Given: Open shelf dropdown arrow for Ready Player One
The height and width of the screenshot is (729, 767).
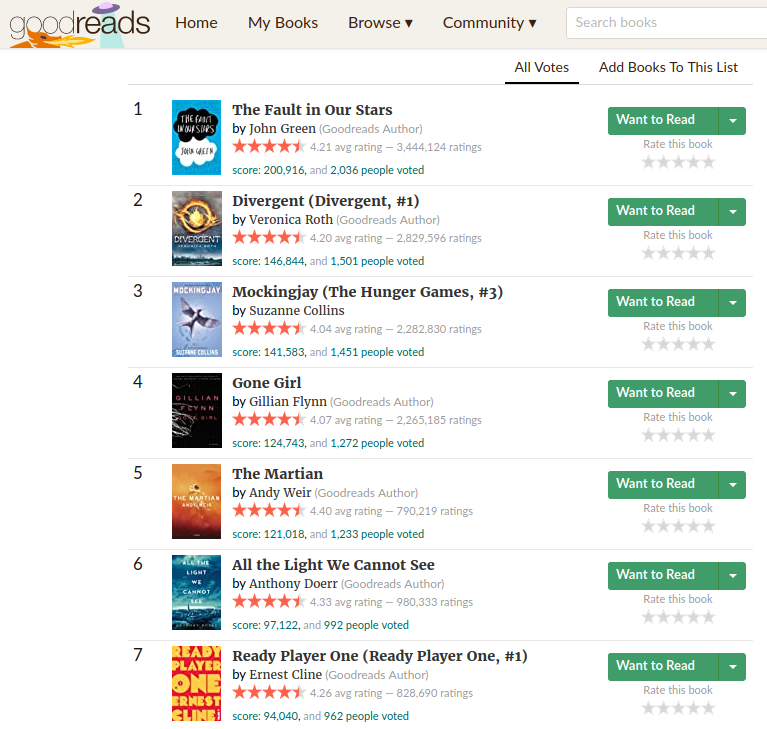Looking at the screenshot, I should click(732, 666).
